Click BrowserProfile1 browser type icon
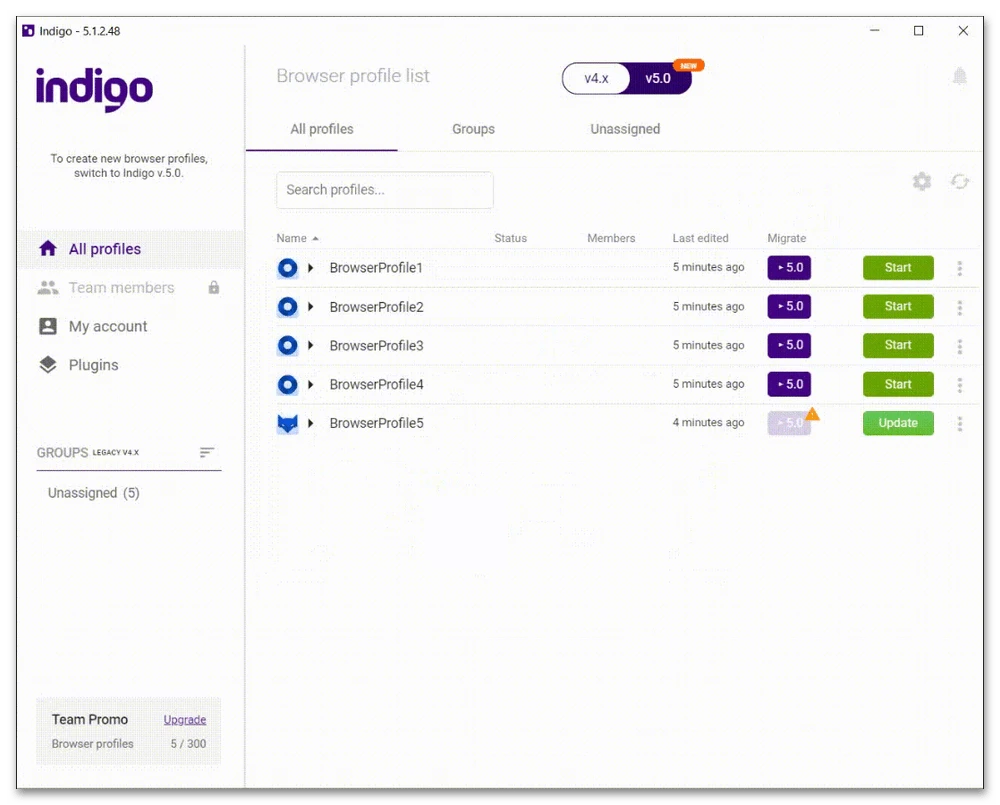This screenshot has height=805, width=1000. (x=288, y=268)
